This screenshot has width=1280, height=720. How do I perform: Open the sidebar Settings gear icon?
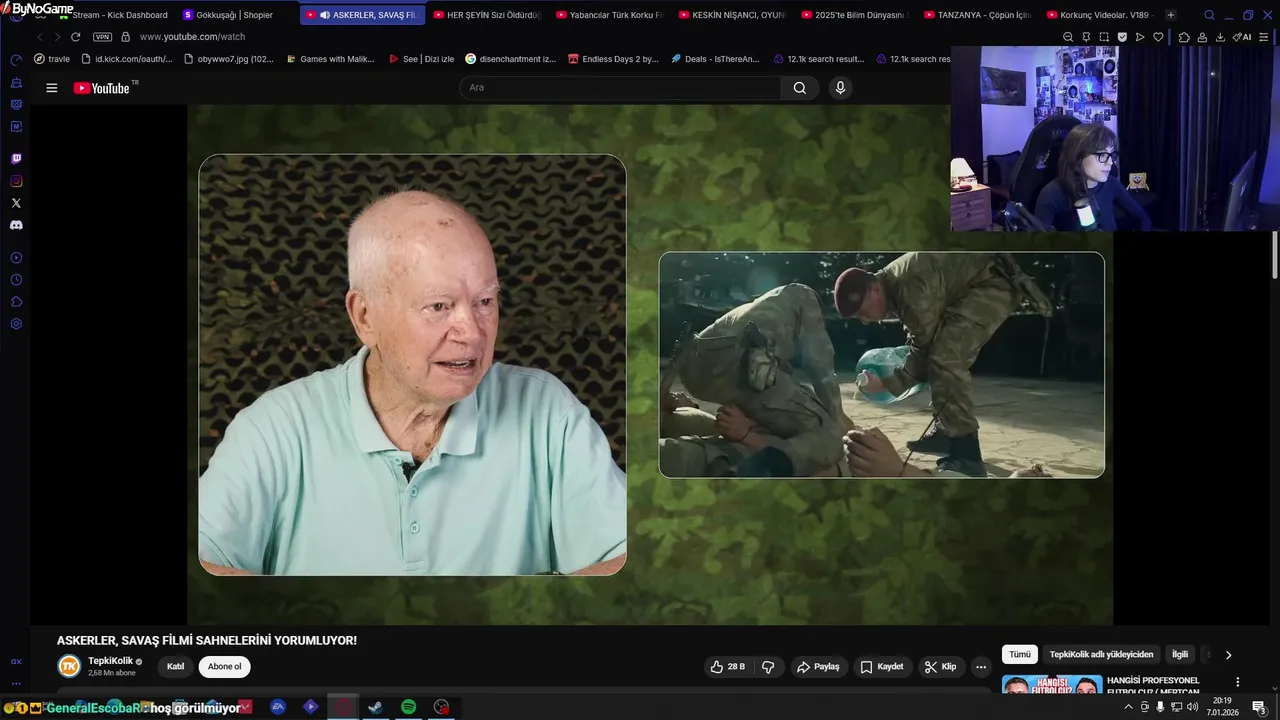click(x=16, y=324)
